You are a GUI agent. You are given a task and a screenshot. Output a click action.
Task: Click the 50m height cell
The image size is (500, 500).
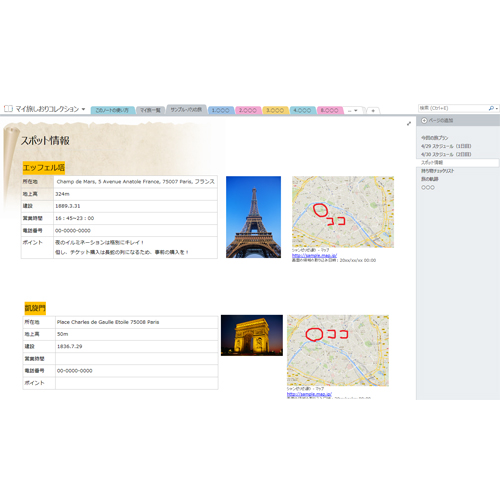(x=137, y=334)
